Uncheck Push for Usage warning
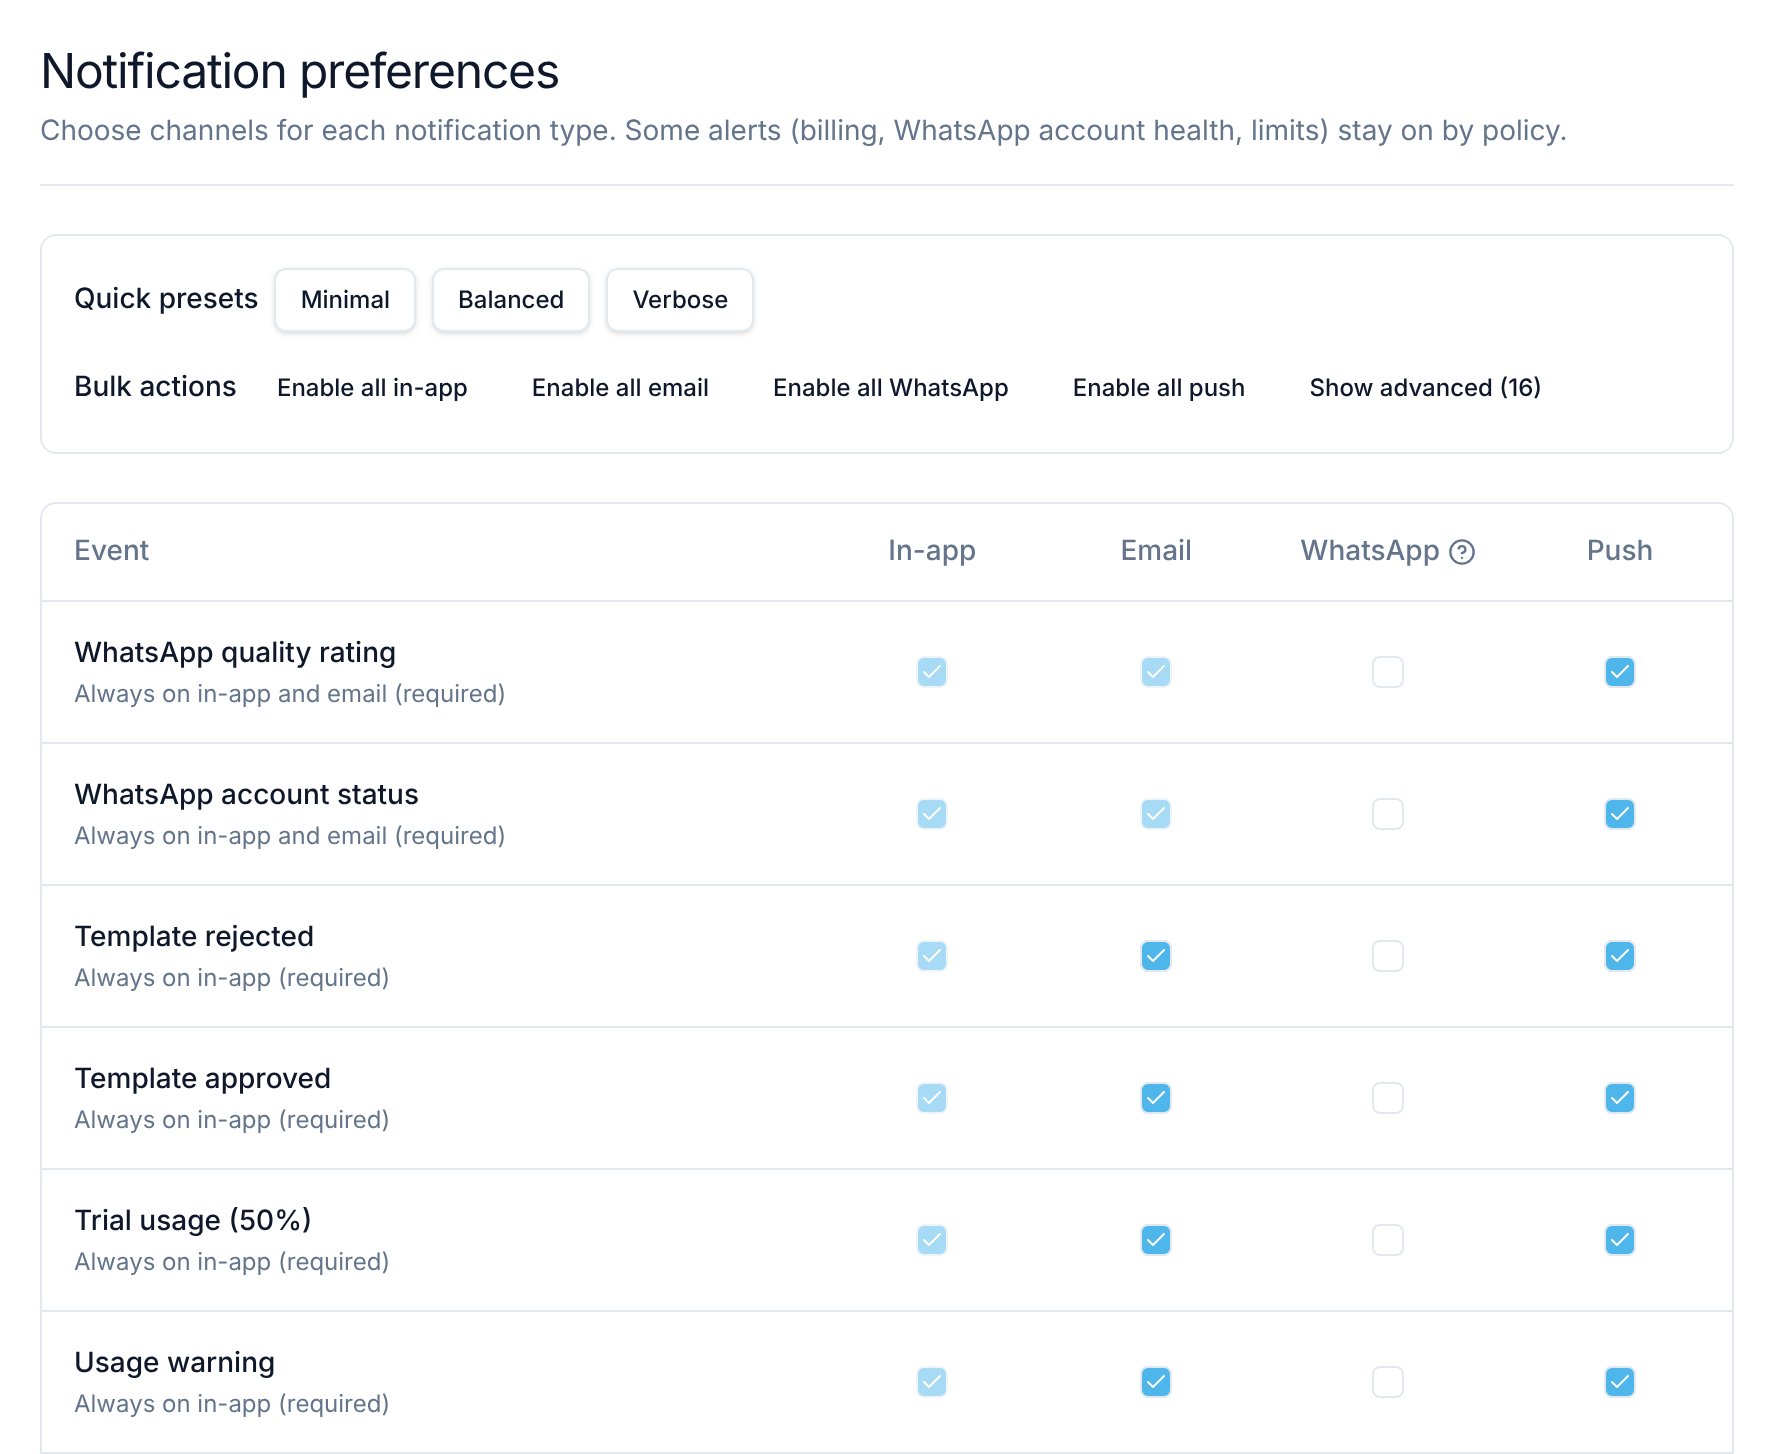Viewport: 1774px width, 1454px height. (1620, 1382)
